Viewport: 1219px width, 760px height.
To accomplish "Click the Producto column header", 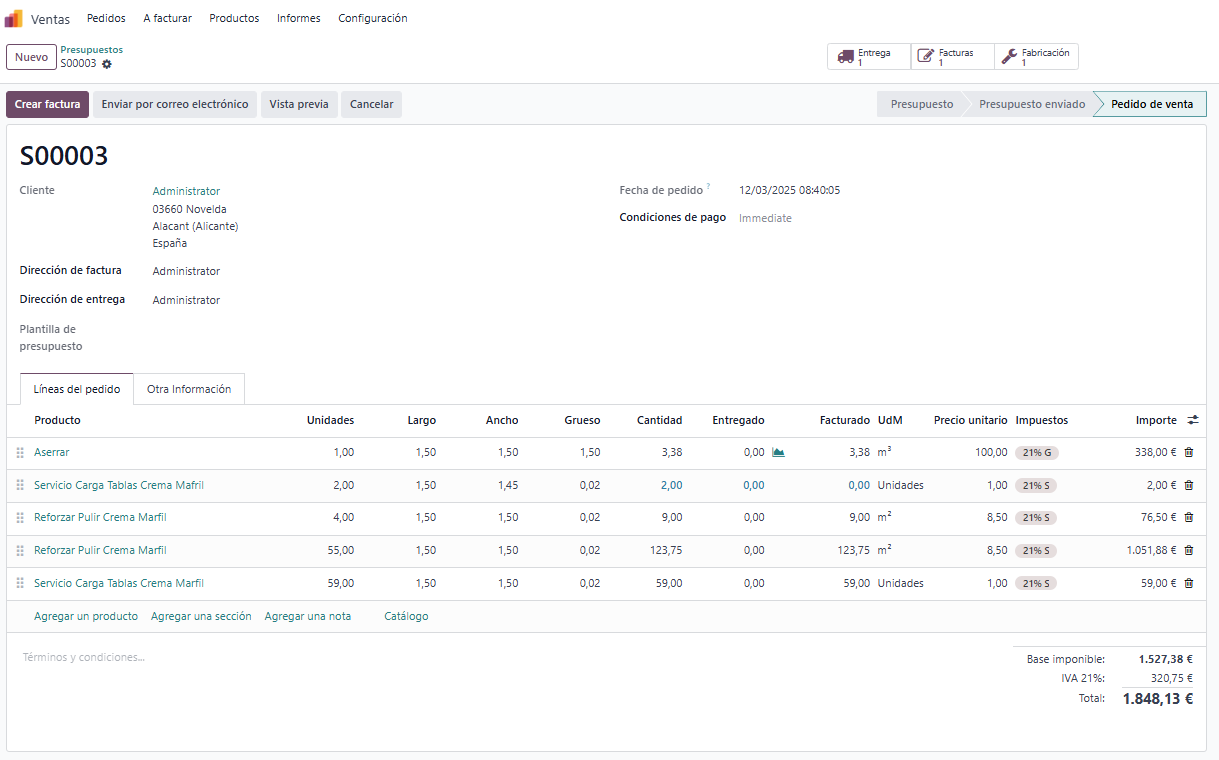I will coord(57,420).
